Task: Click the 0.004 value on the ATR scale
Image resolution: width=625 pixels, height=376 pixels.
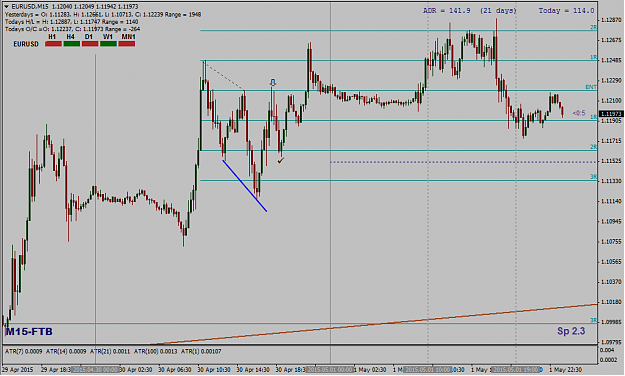Action: click(607, 350)
